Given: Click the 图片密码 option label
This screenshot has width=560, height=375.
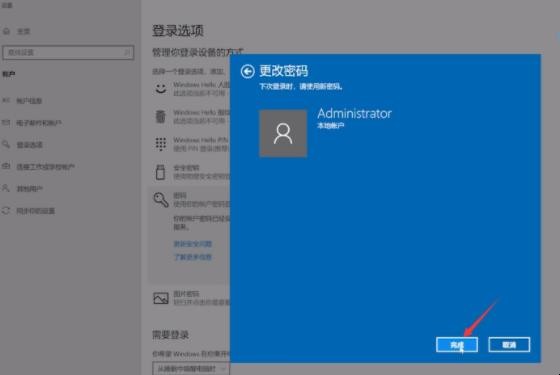Looking at the screenshot, I should (x=186, y=294).
